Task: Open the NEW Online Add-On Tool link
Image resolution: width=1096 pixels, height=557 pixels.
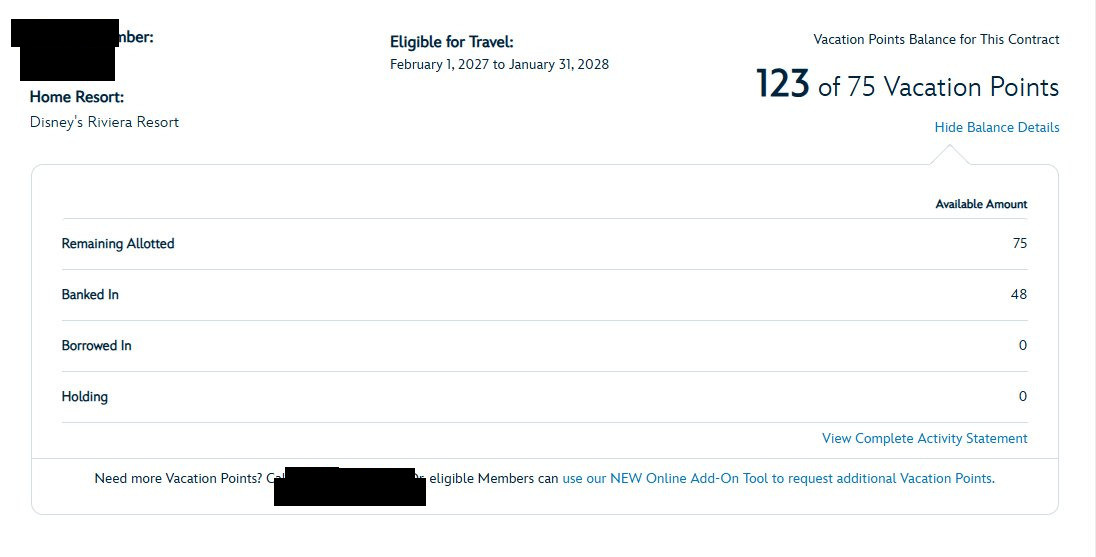Action: (x=777, y=478)
